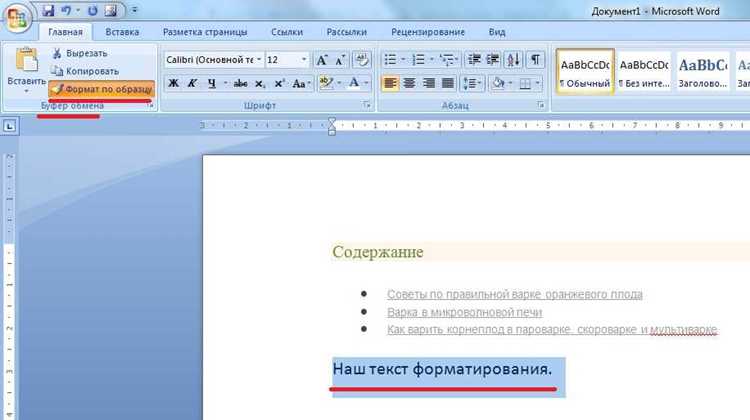Image resolution: width=750 pixels, height=420 pixels.
Task: Justify text alignment
Action: pyautogui.click(x=448, y=83)
